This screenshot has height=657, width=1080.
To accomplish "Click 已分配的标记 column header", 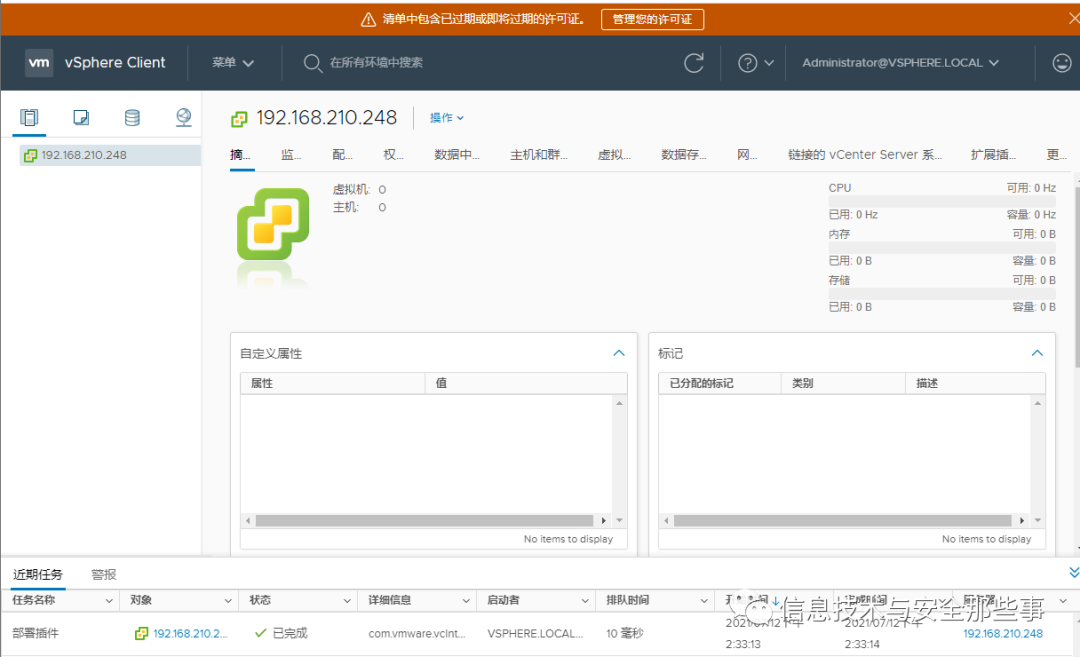I will (720, 383).
